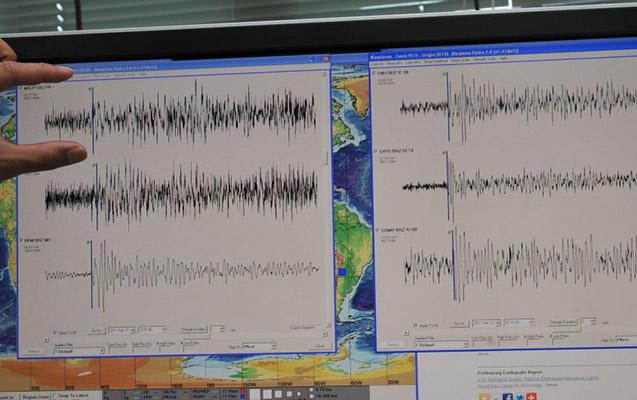Click the blue epicenter square on map
Screen dimensions: 637x400
[x=342, y=272]
